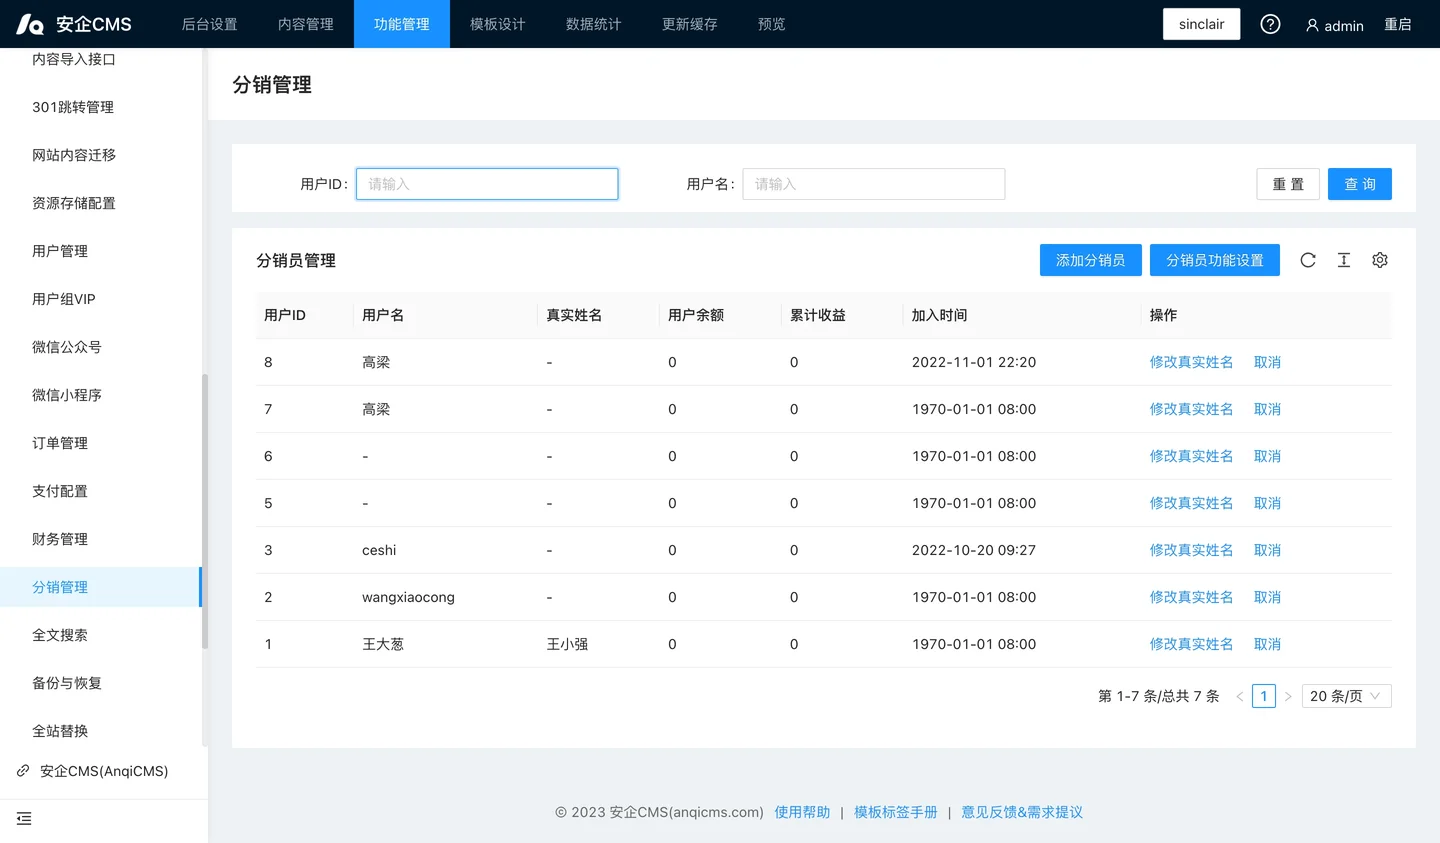Click the 2022-11-01 22:20 join time cell
Image resolution: width=1440 pixels, height=843 pixels.
(x=974, y=362)
